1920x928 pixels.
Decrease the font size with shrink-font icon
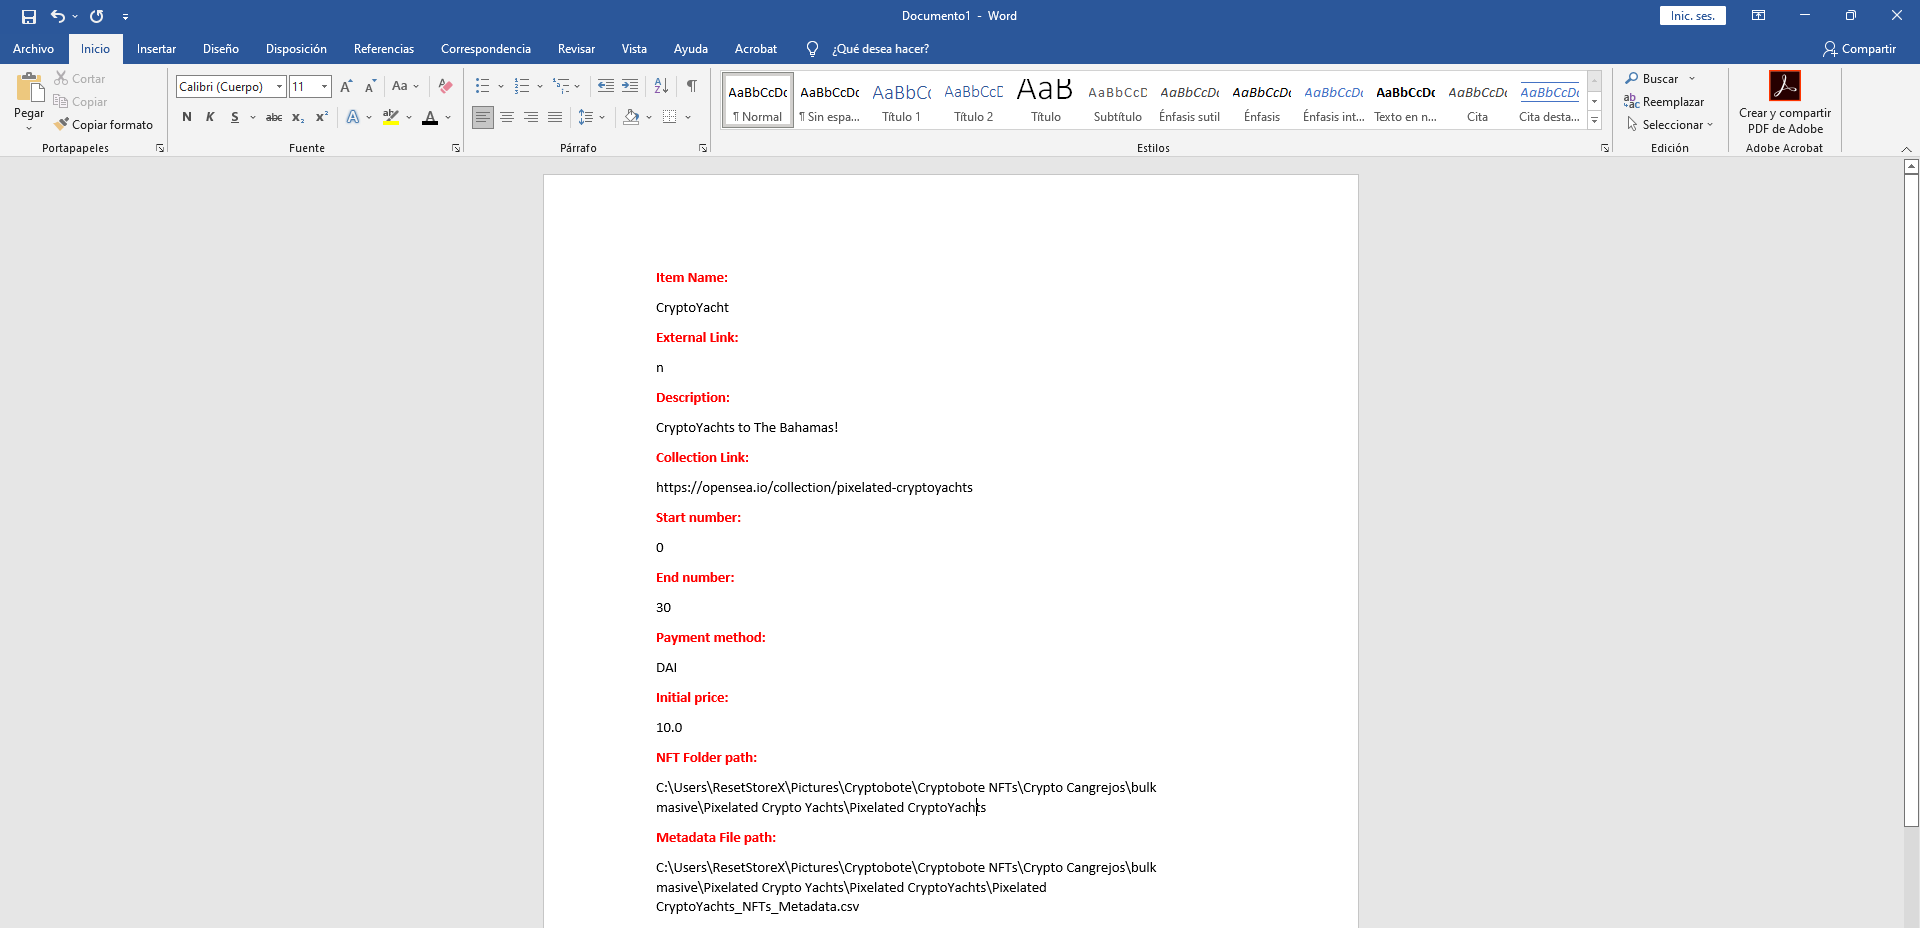click(x=370, y=86)
